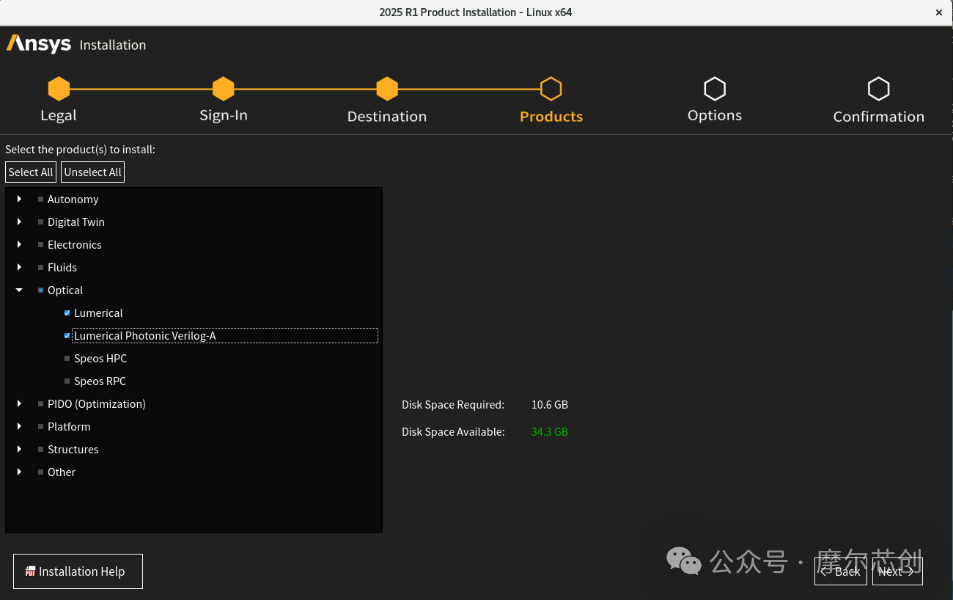Screen dimensions: 953x600
Task: Click the Destination step hexagon icon
Action: click(x=387, y=89)
